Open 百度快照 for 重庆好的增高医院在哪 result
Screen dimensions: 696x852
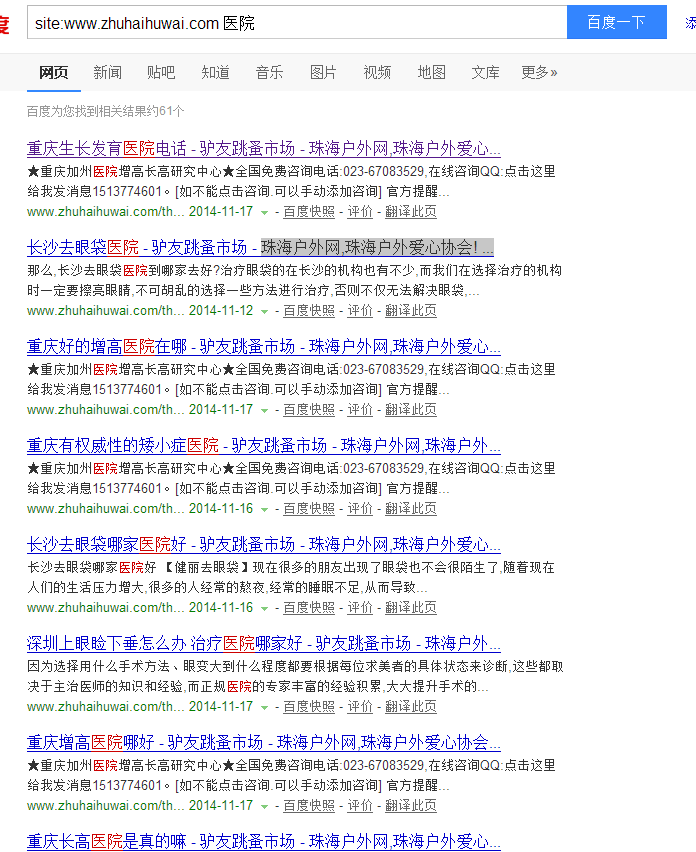coord(309,410)
